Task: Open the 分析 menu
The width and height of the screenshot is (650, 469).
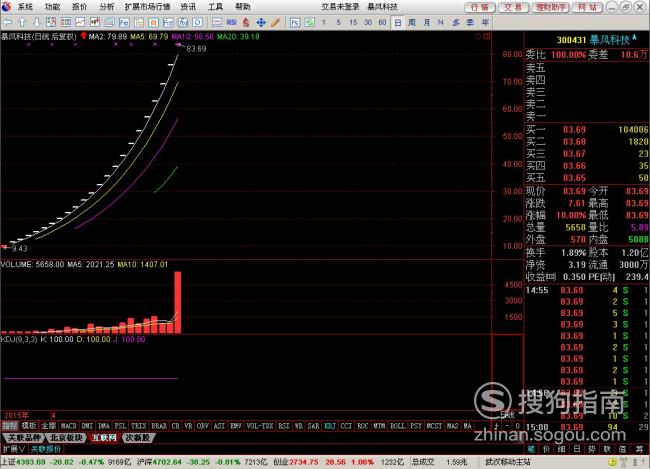Action: point(107,7)
